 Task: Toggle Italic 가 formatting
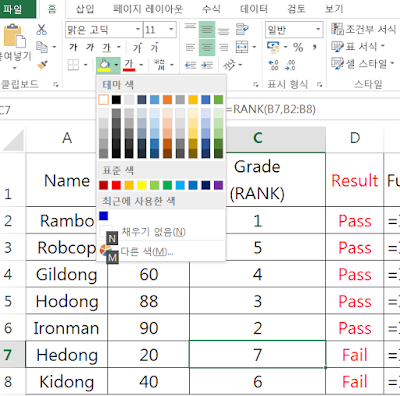click(90, 47)
